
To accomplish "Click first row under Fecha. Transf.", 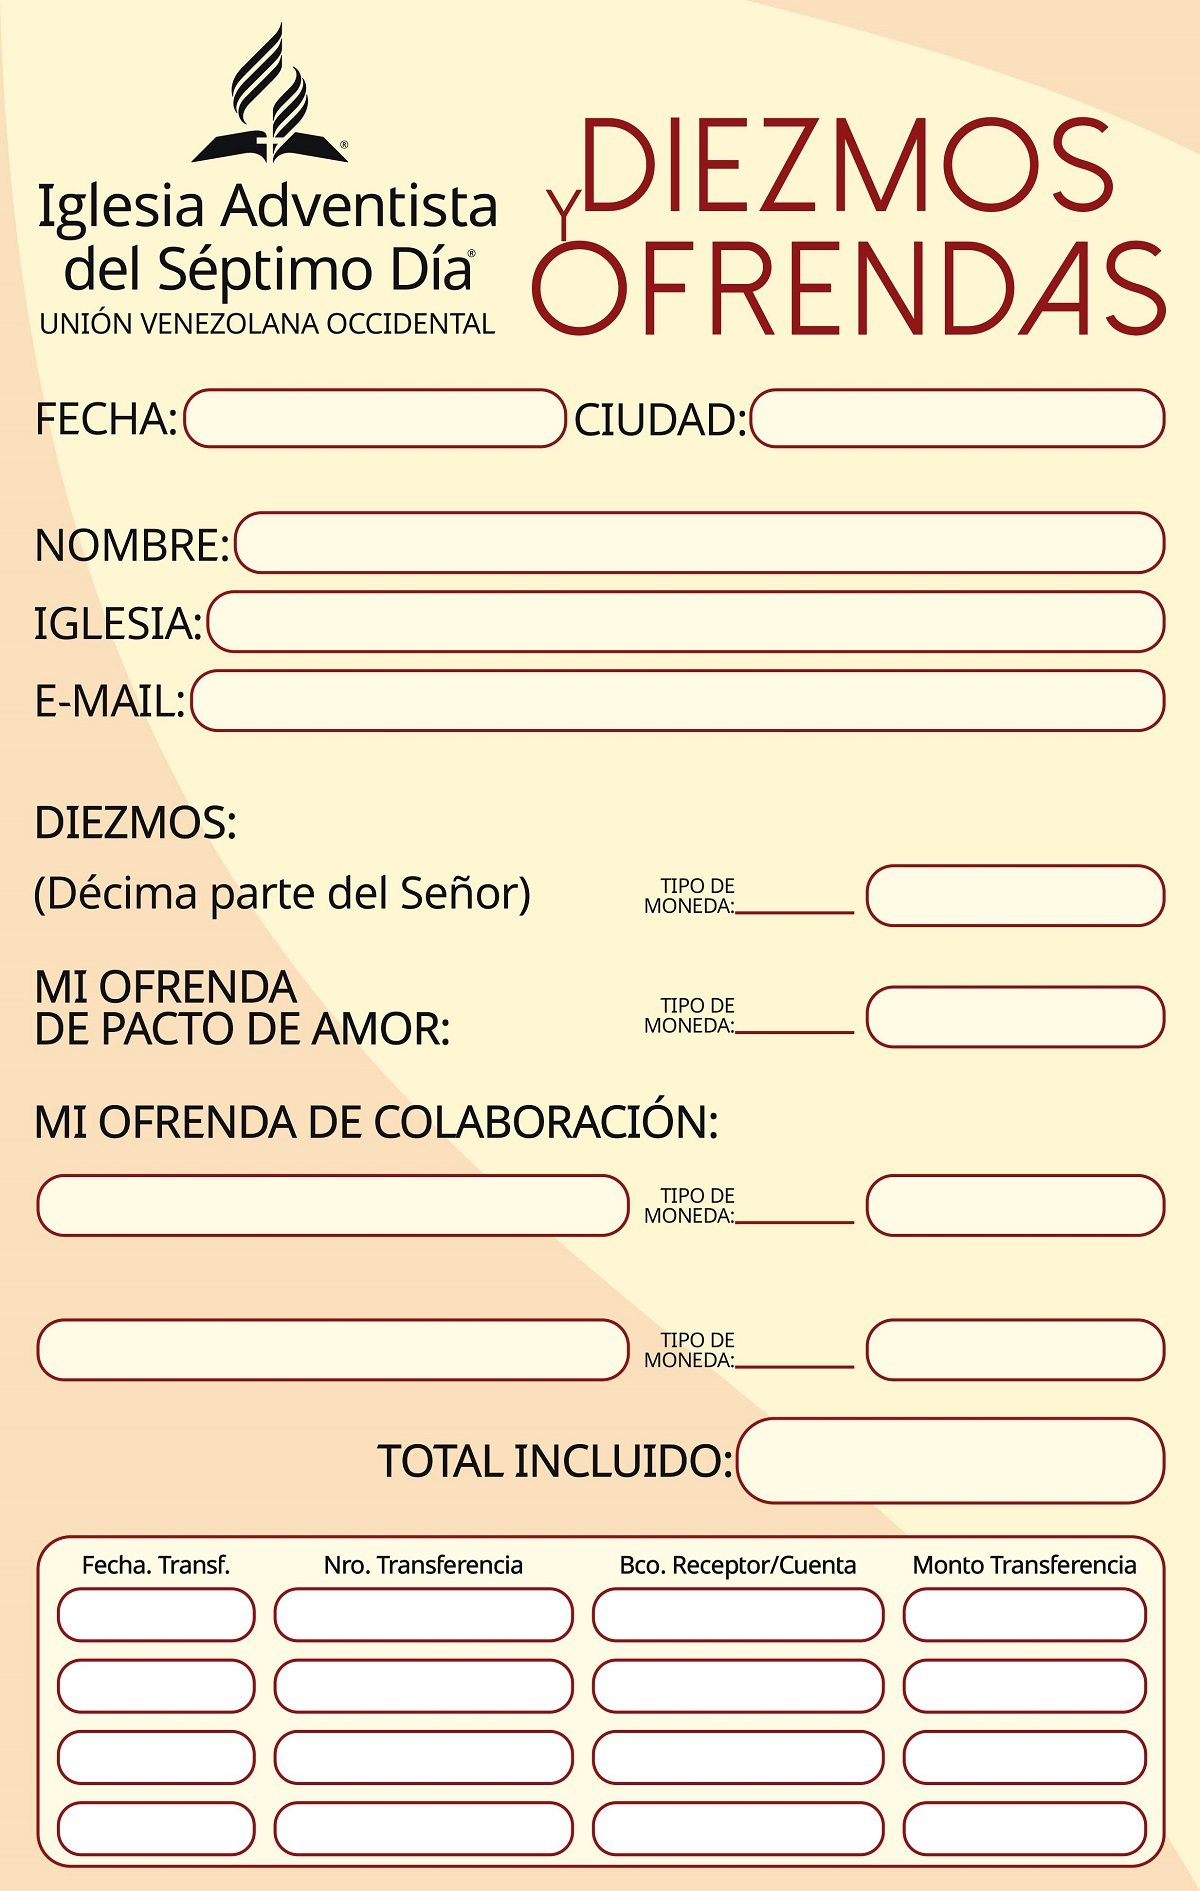I will (156, 1615).
